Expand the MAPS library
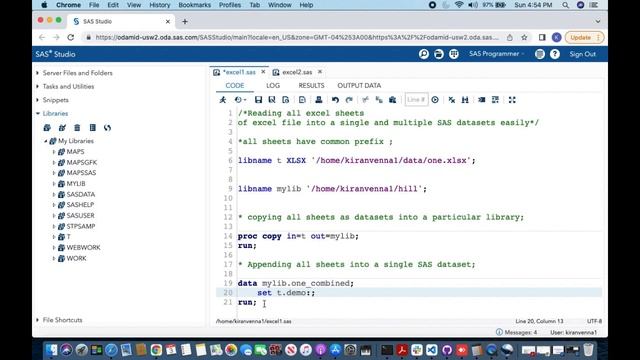Viewport: 640px width, 360px height. click(x=54, y=151)
